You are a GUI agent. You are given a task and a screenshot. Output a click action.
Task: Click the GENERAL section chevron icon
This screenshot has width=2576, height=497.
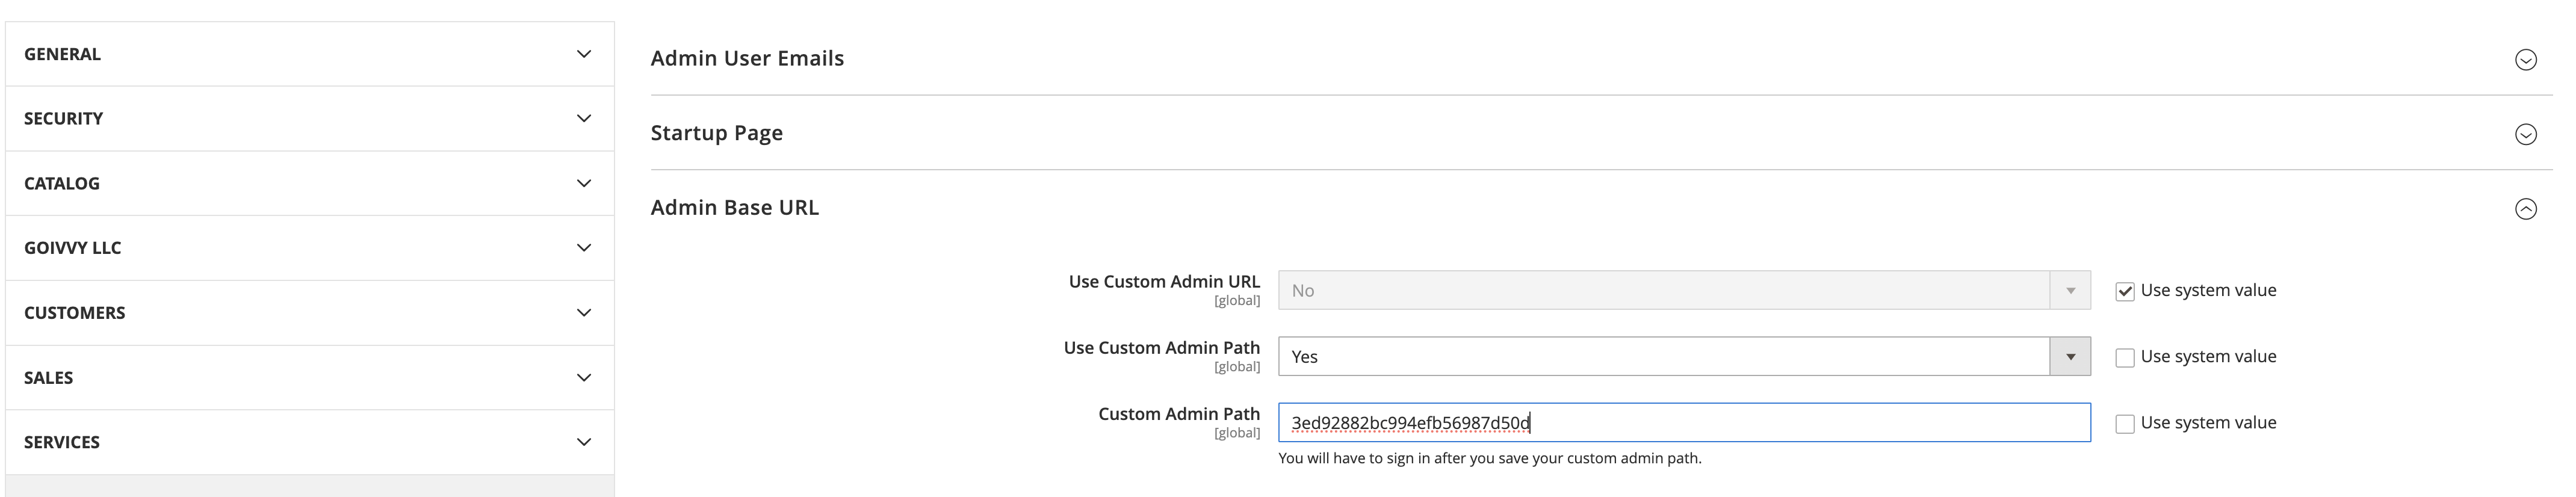click(x=584, y=54)
